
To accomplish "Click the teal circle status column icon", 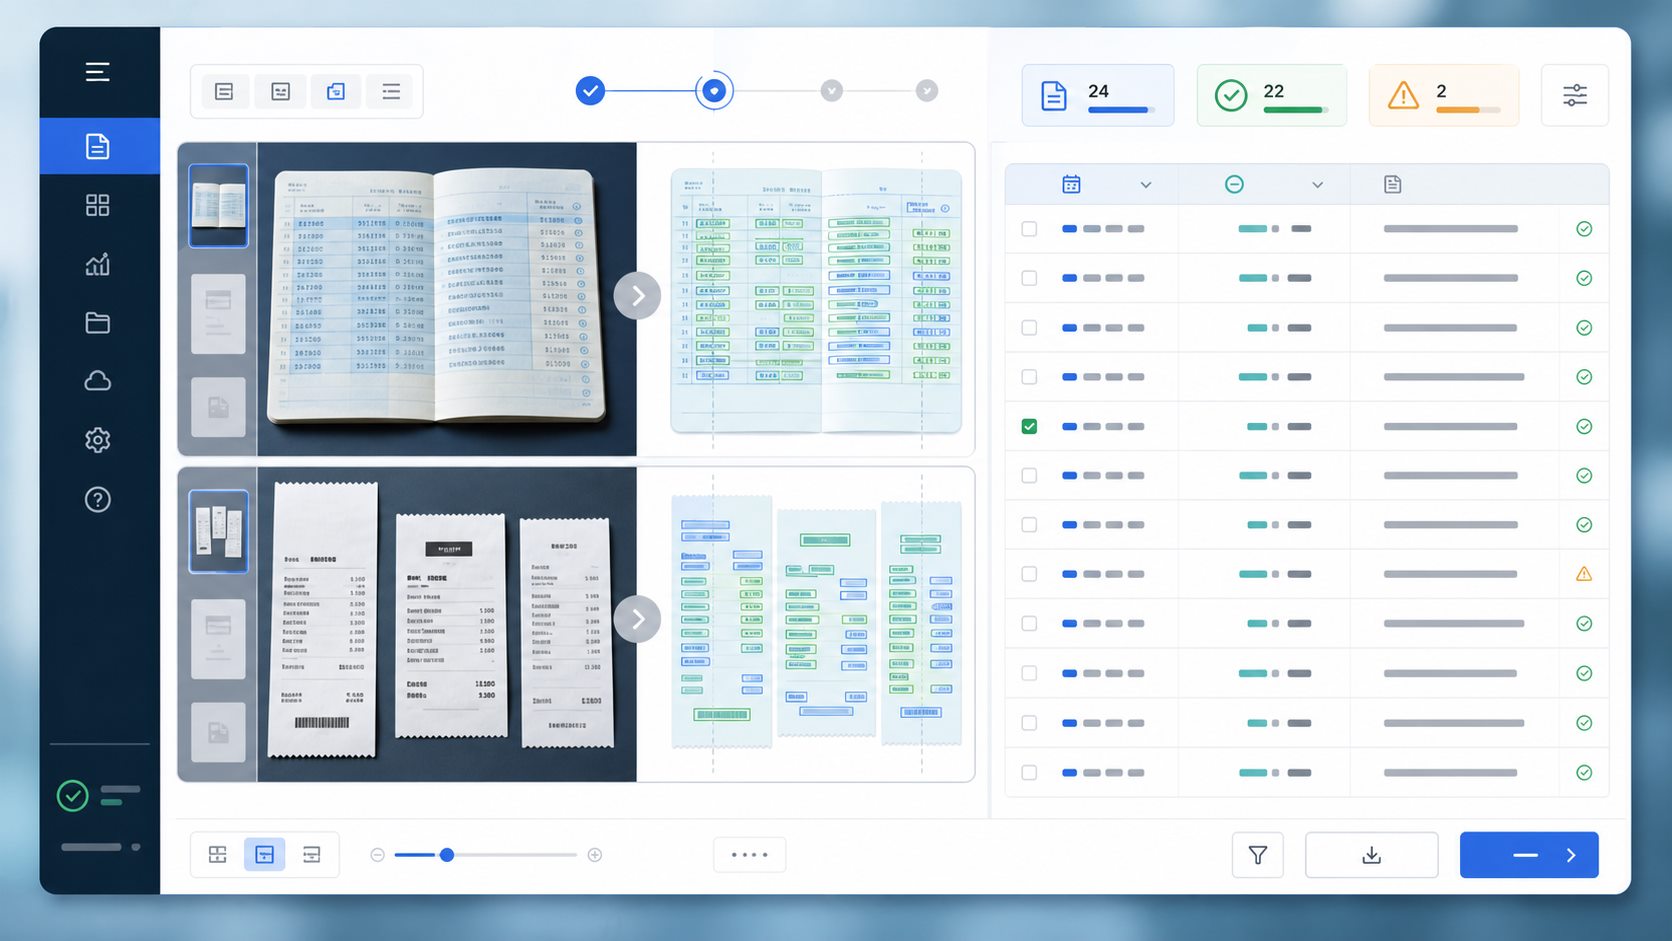I will coord(1234,184).
